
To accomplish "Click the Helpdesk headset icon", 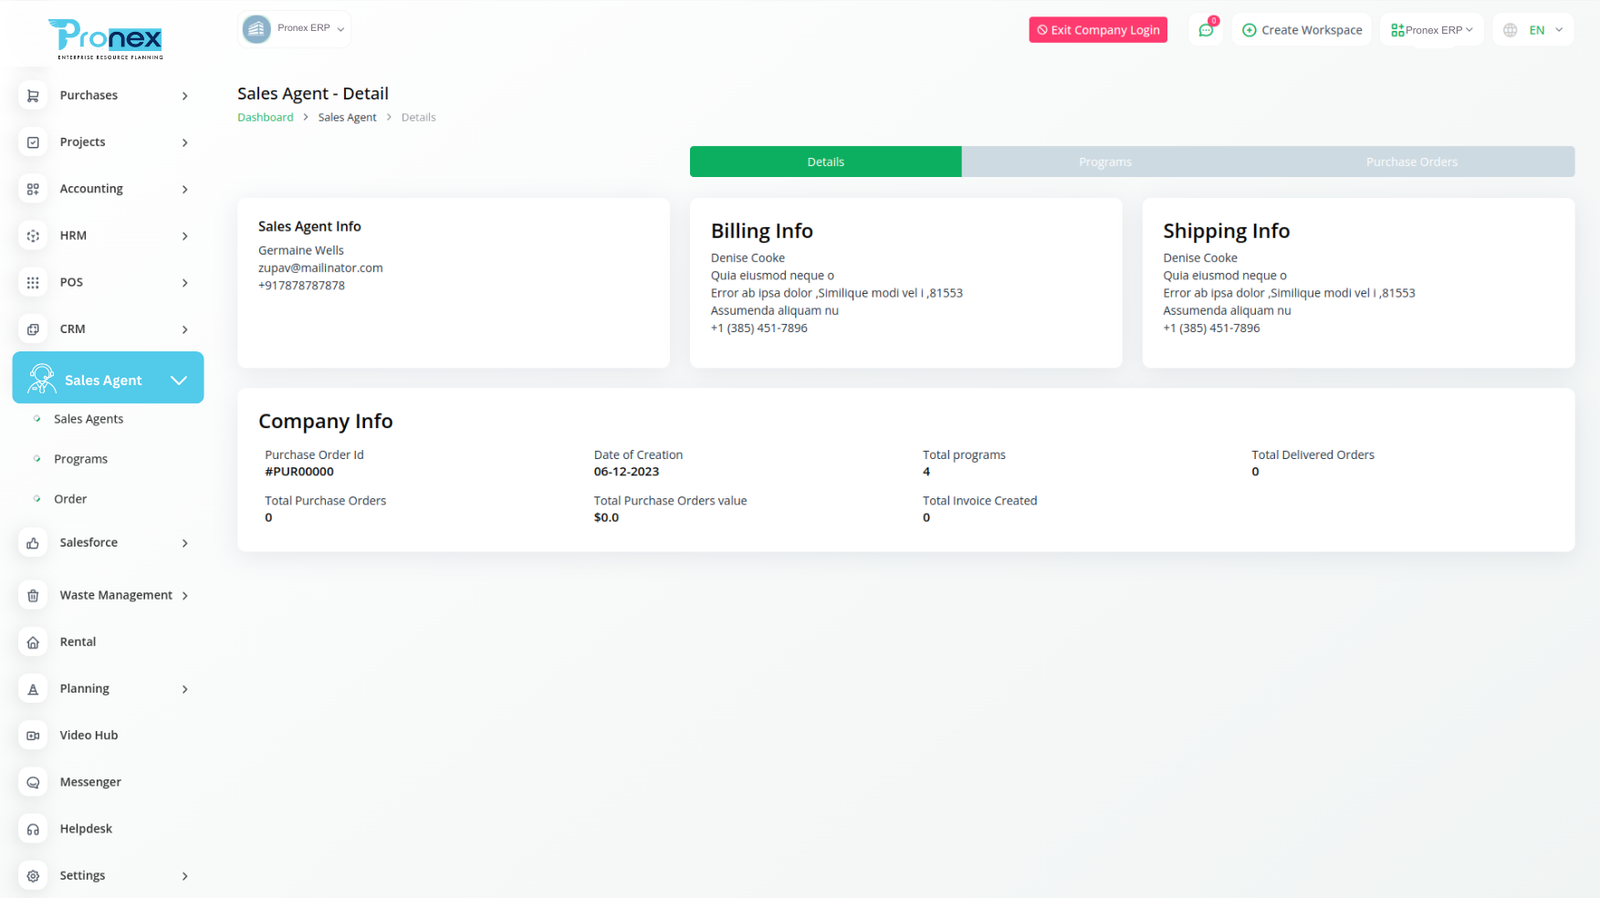I will pos(33,829).
